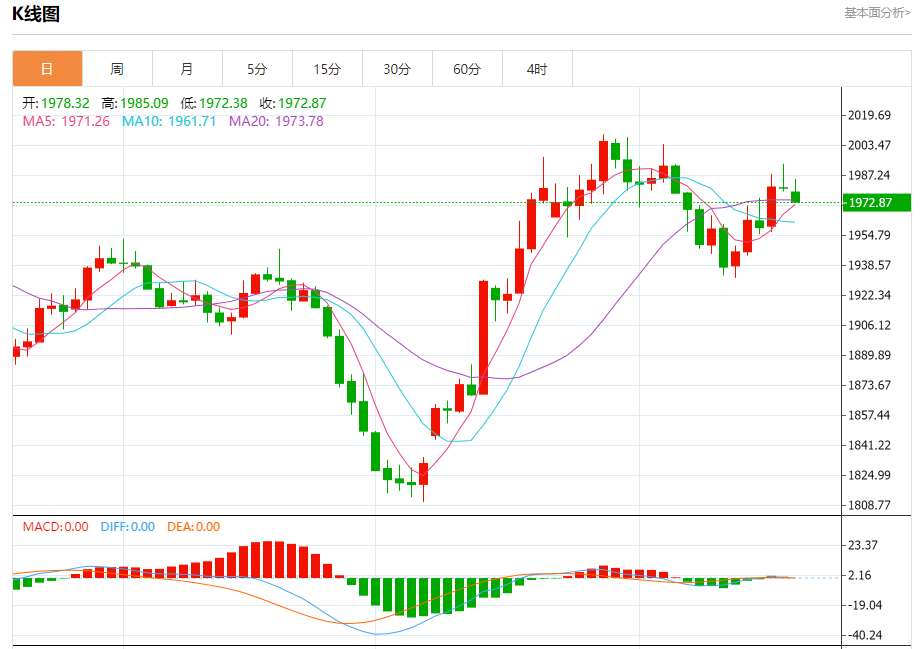This screenshot has height=649, width=920.
Task: Click the -40.24 MACD axis label
Action: 864,636
